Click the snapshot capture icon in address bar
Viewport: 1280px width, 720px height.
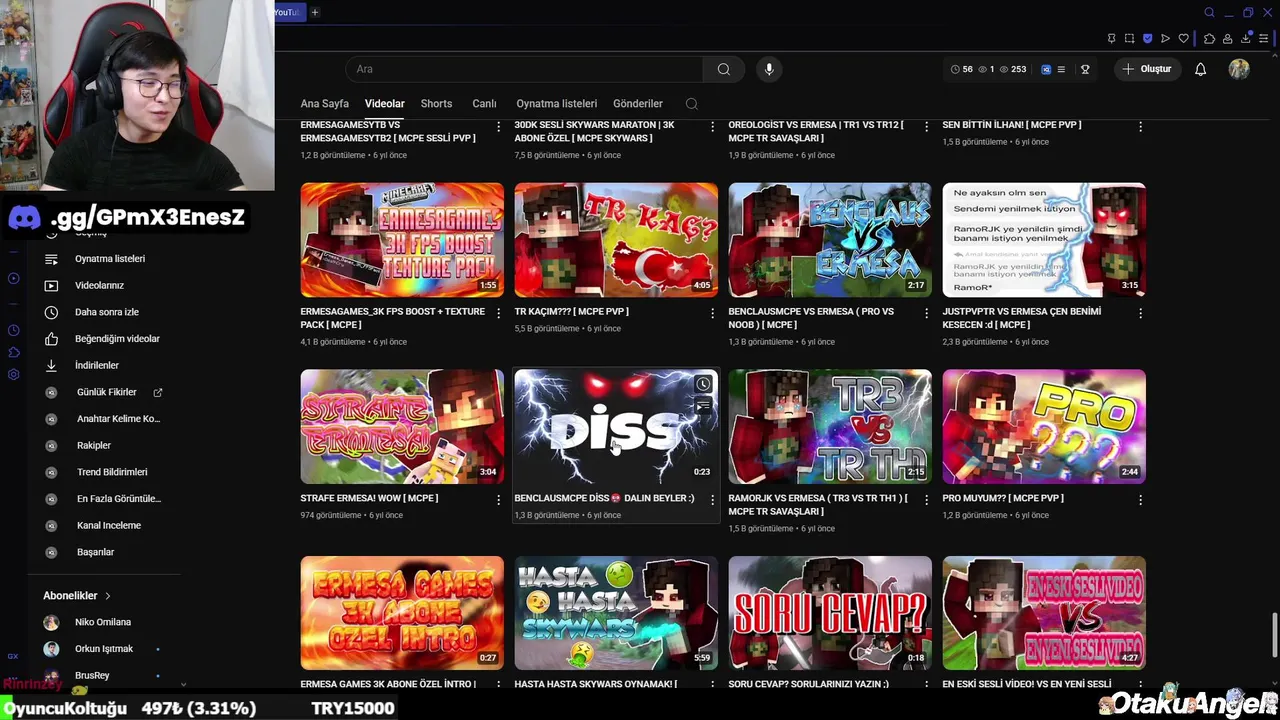click(1129, 39)
